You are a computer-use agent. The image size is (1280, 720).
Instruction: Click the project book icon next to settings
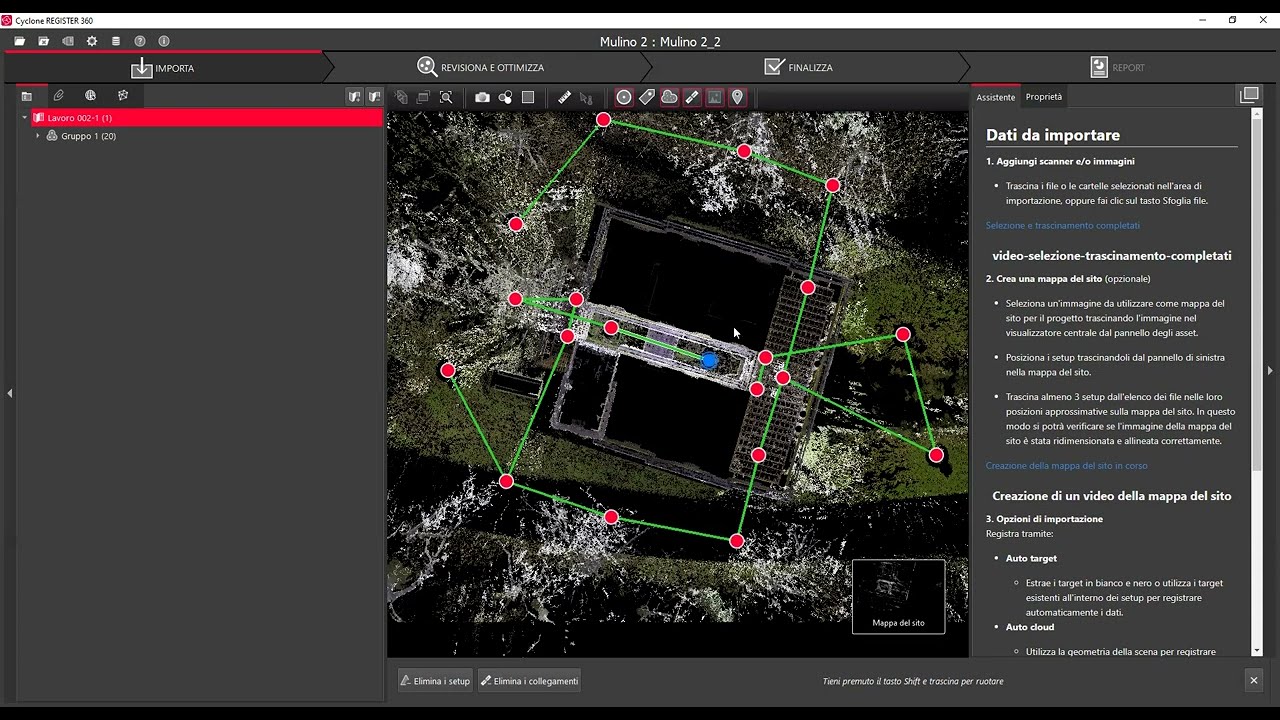tap(68, 41)
